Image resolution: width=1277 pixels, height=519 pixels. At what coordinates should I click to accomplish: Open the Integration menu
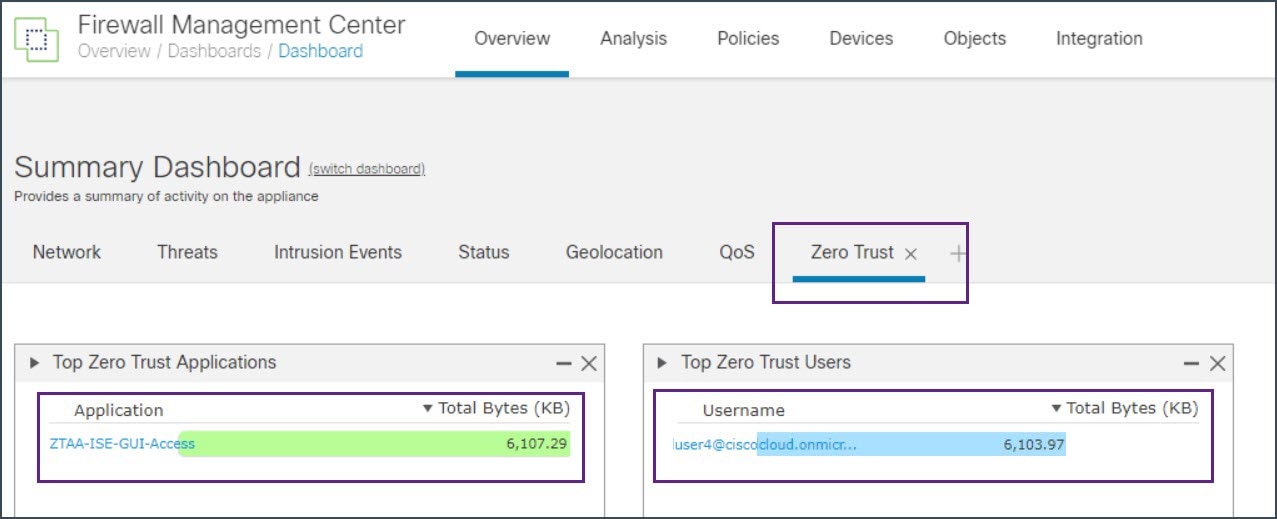(x=1099, y=39)
